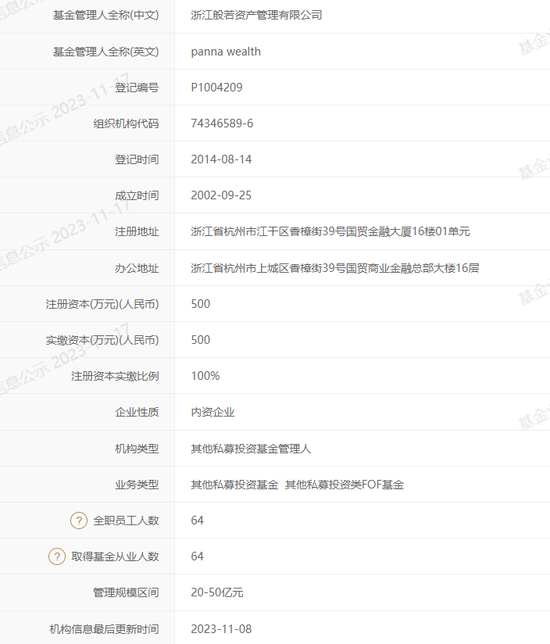Select paid-in ratio 100%
Screen dimensions: 550x644
click(205, 376)
